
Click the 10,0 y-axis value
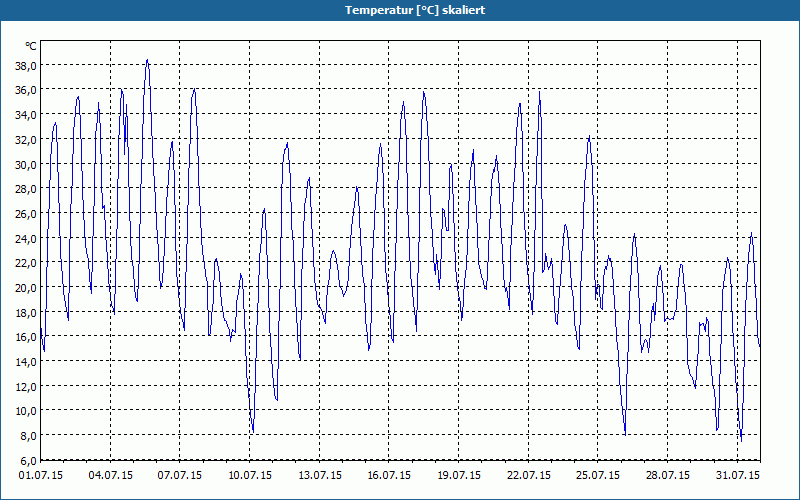(x=26, y=411)
